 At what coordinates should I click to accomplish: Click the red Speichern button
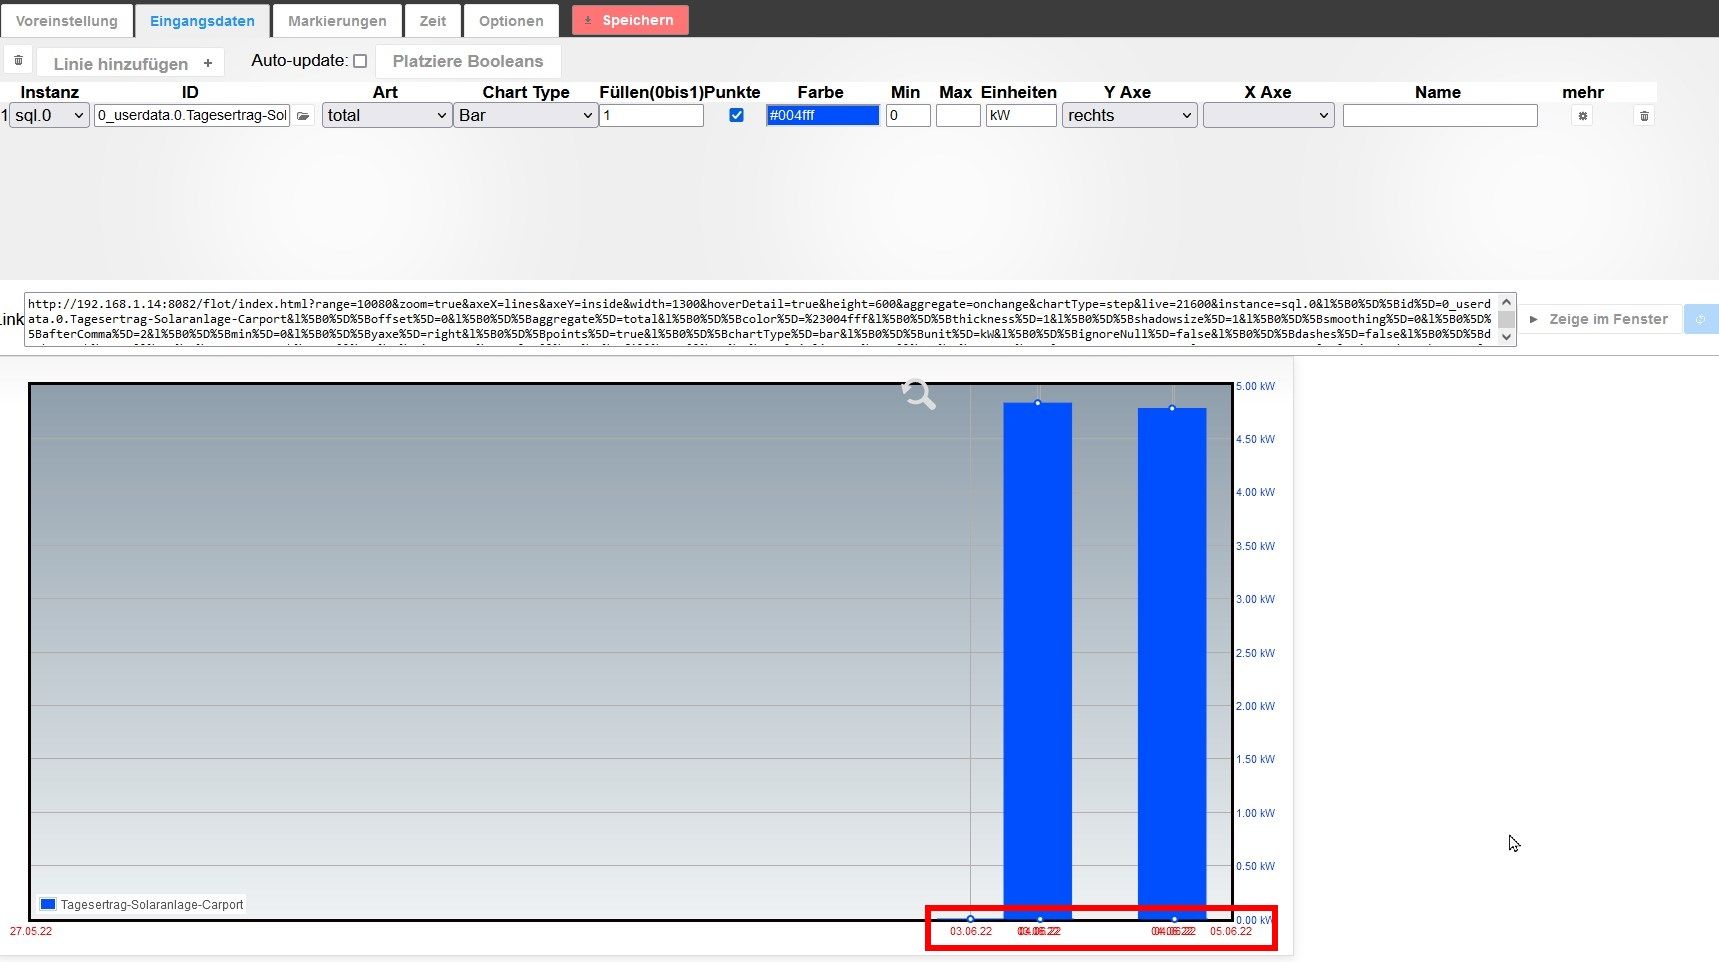coord(630,20)
